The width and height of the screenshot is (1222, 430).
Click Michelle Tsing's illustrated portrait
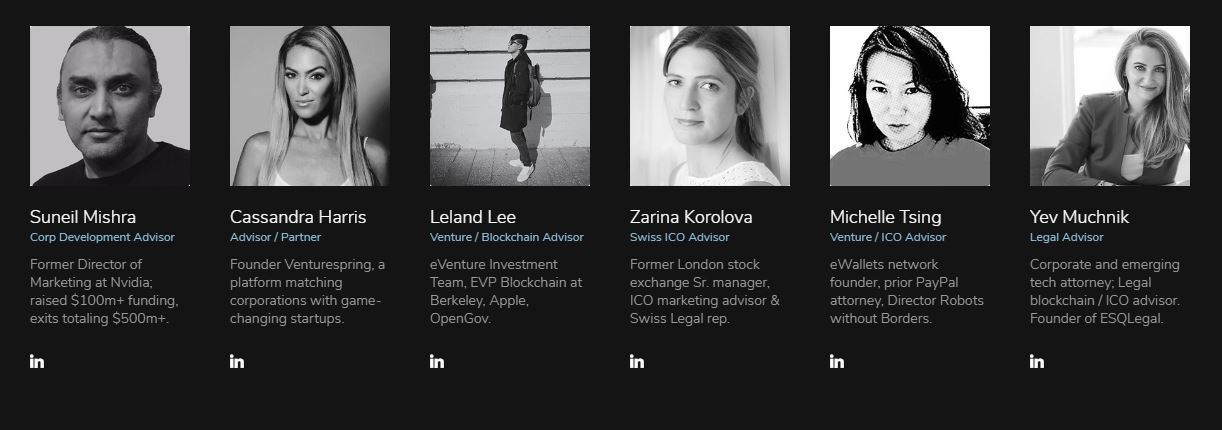910,106
